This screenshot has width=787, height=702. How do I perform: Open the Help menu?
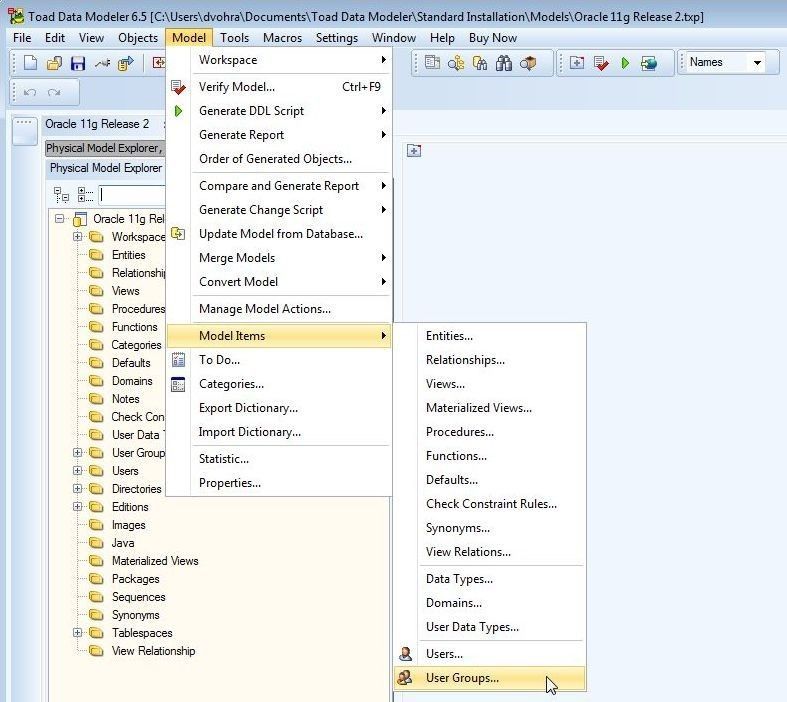point(442,38)
